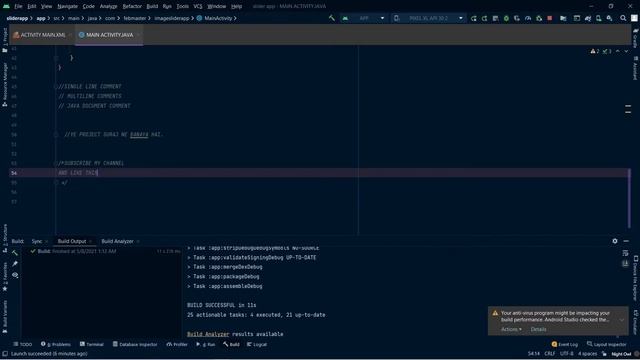The width and height of the screenshot is (640, 360).
Task: Open Project Structure from toolbar
Action: coord(563,18)
